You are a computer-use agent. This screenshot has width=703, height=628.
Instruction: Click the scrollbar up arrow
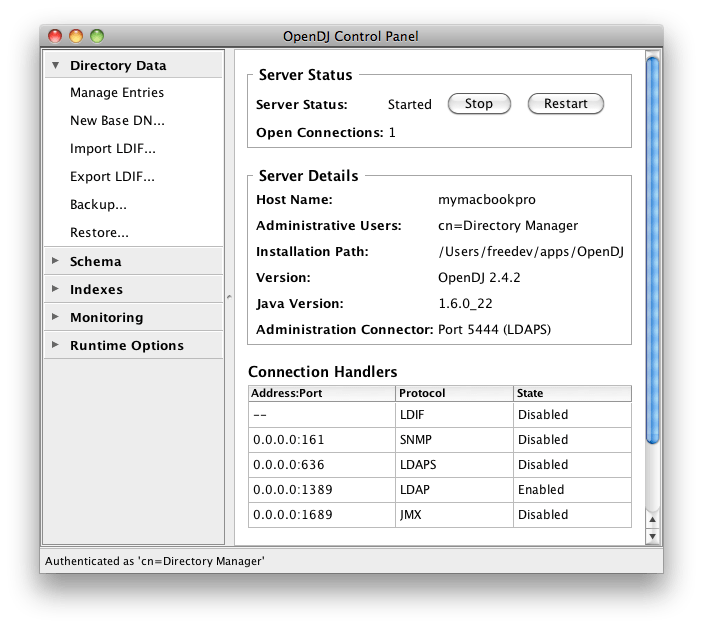(x=653, y=520)
